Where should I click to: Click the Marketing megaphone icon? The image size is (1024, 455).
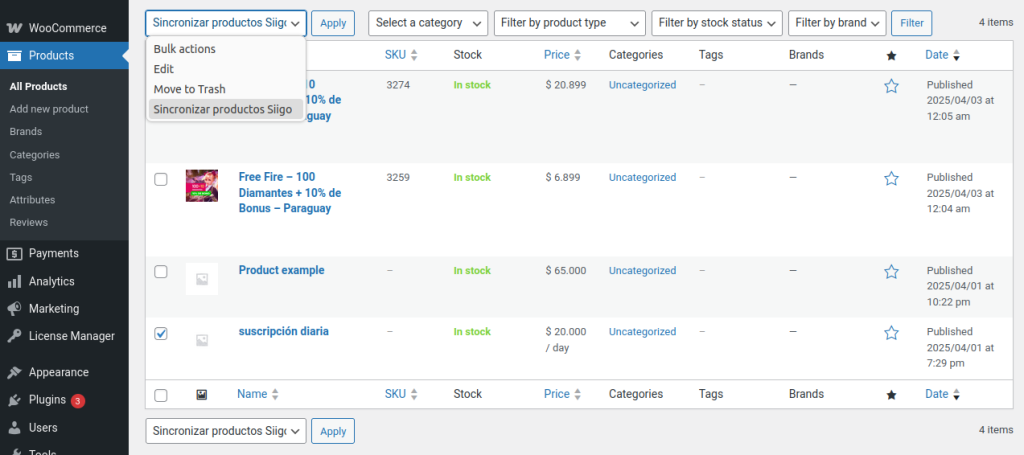tap(14, 309)
